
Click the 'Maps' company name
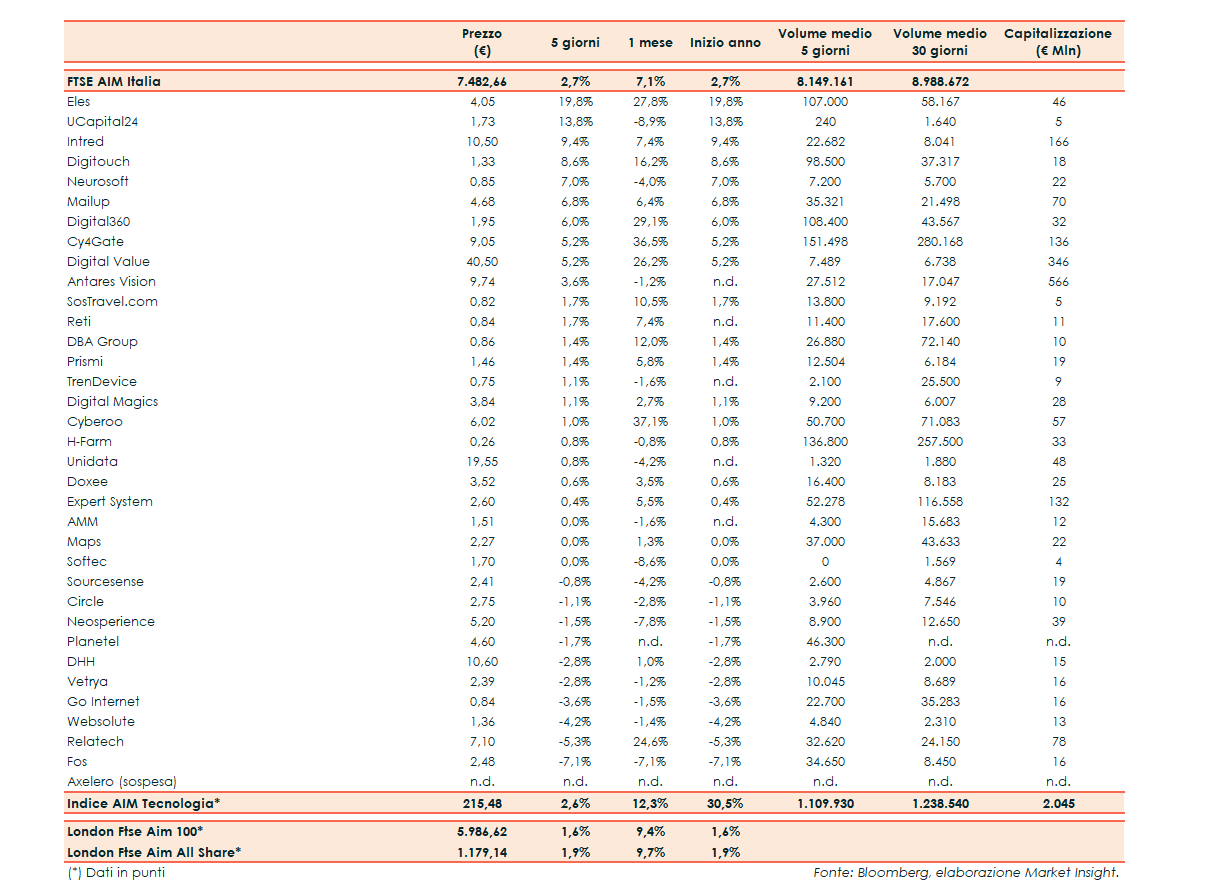[85, 542]
